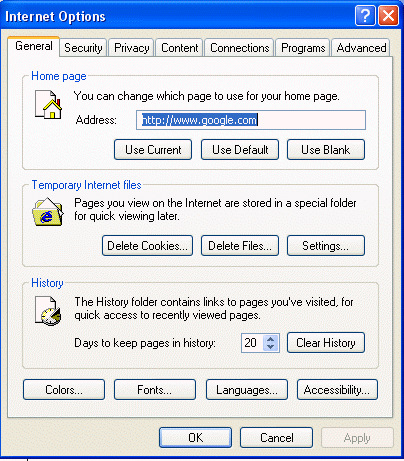Open Accessibility options
Viewport: 404px width, 461px height.
click(x=337, y=390)
